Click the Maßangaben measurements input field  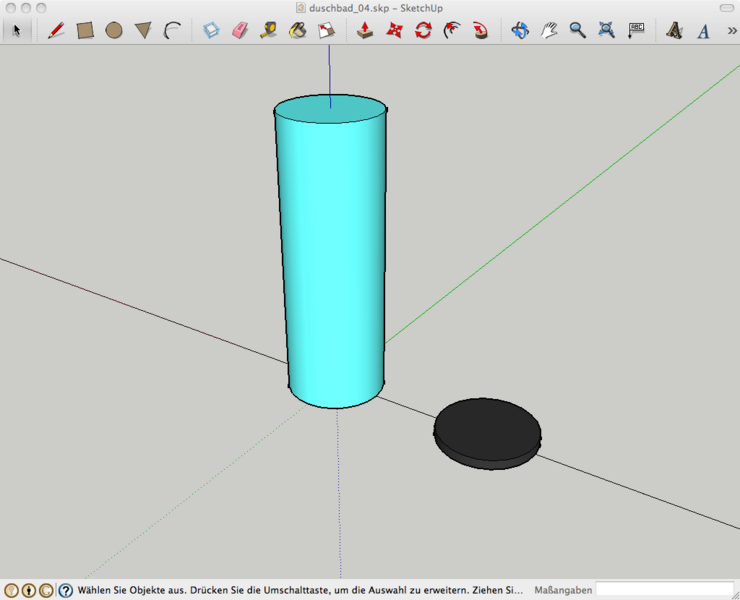point(664,590)
